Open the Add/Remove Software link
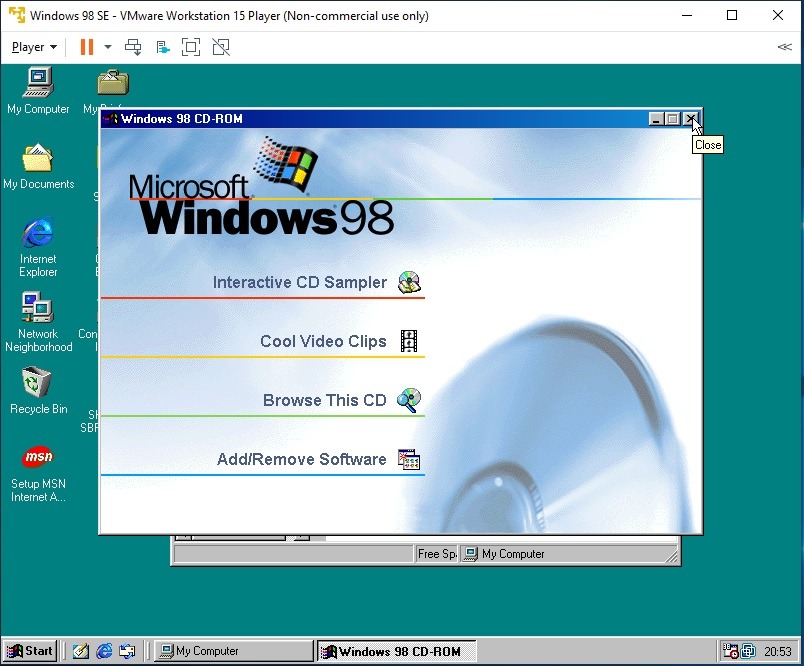Screen dimensions: 804x666 [x=302, y=459]
